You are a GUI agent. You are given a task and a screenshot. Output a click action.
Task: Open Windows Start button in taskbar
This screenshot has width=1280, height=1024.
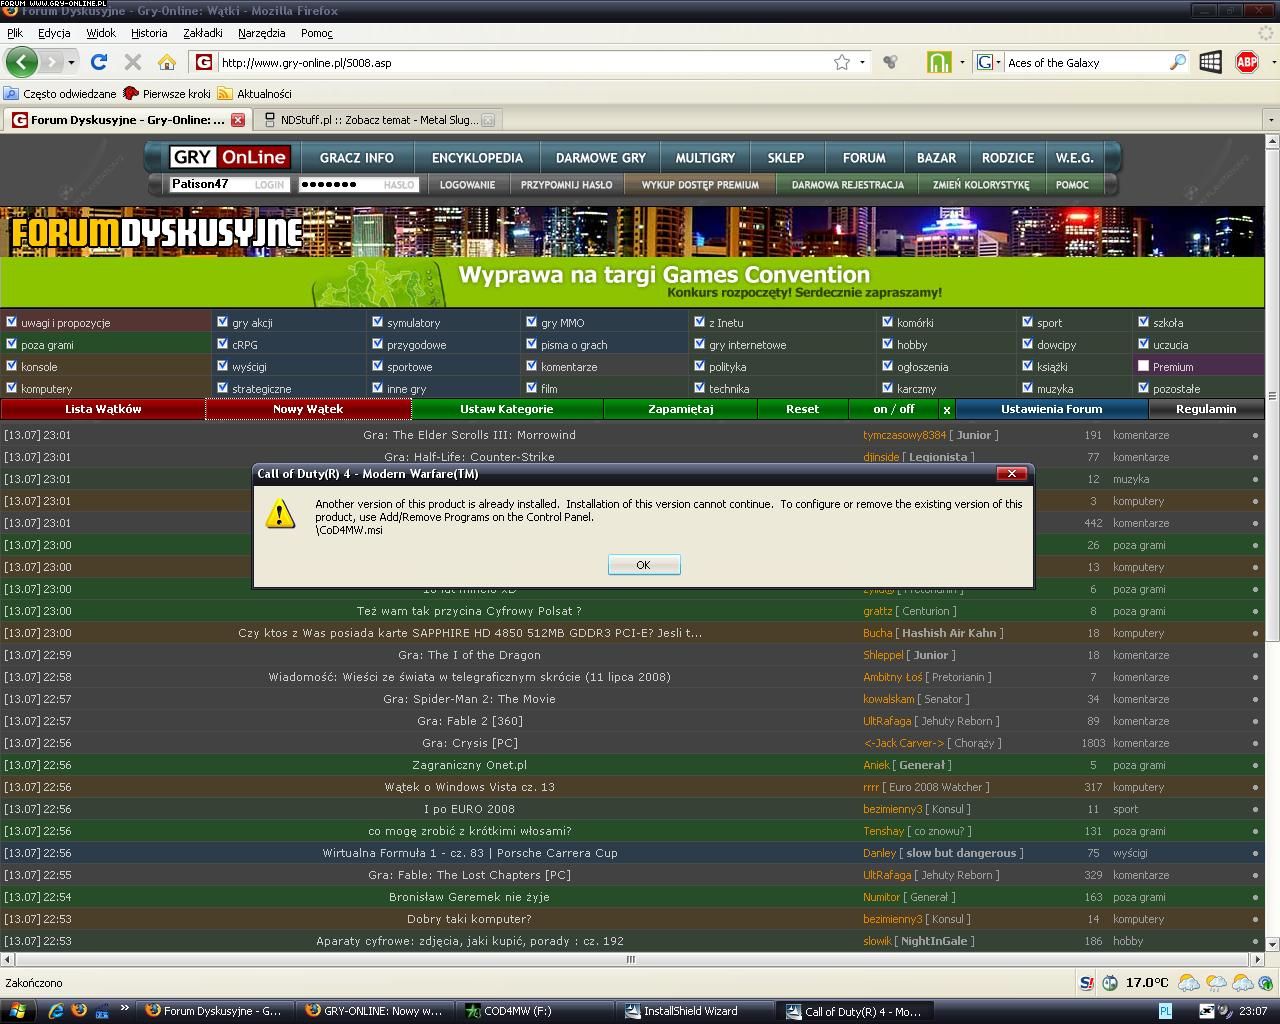(x=17, y=1011)
